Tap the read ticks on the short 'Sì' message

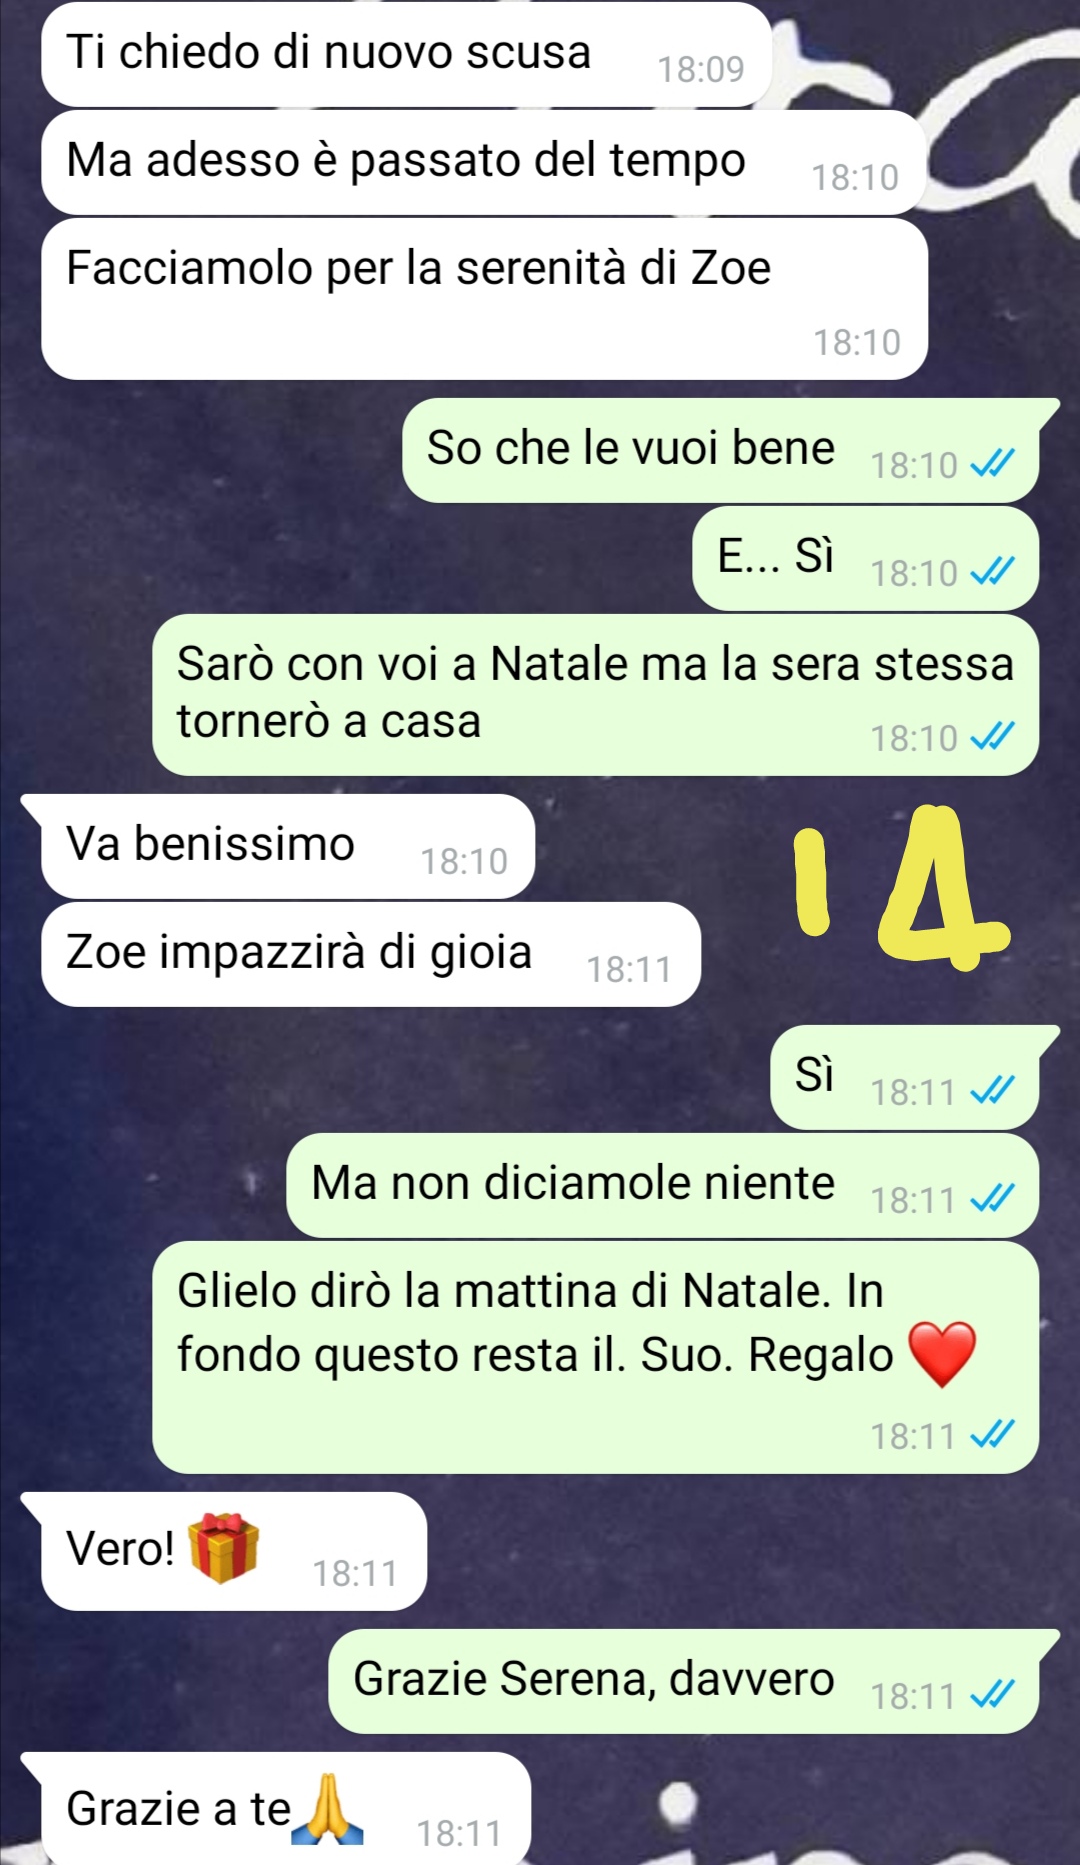(x=993, y=1090)
